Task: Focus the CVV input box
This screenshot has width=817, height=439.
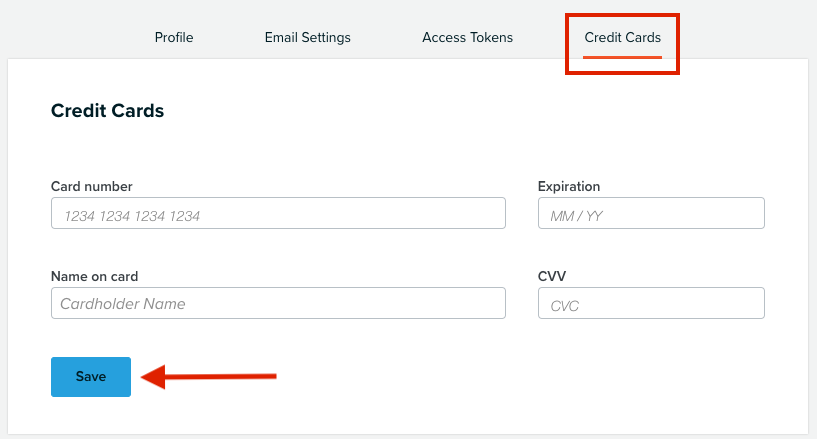Action: [651, 303]
